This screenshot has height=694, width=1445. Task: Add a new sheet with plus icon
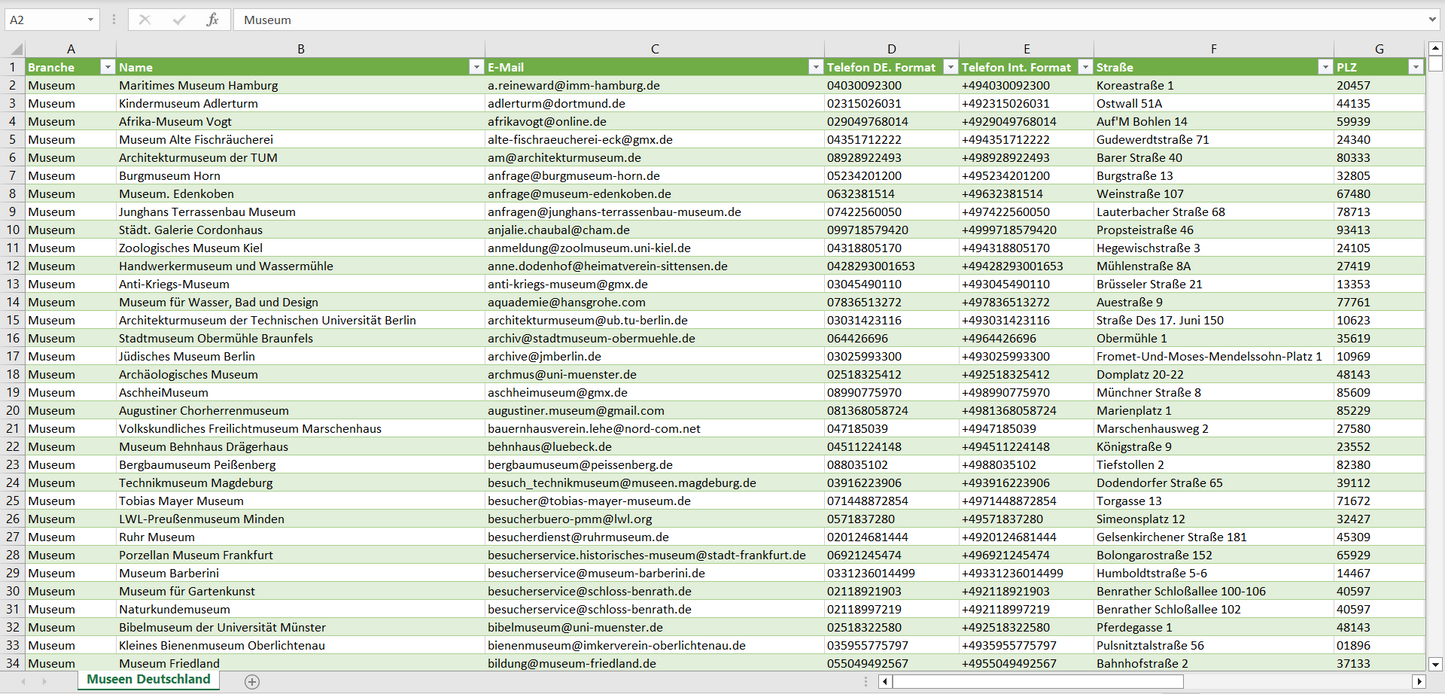tap(252, 681)
